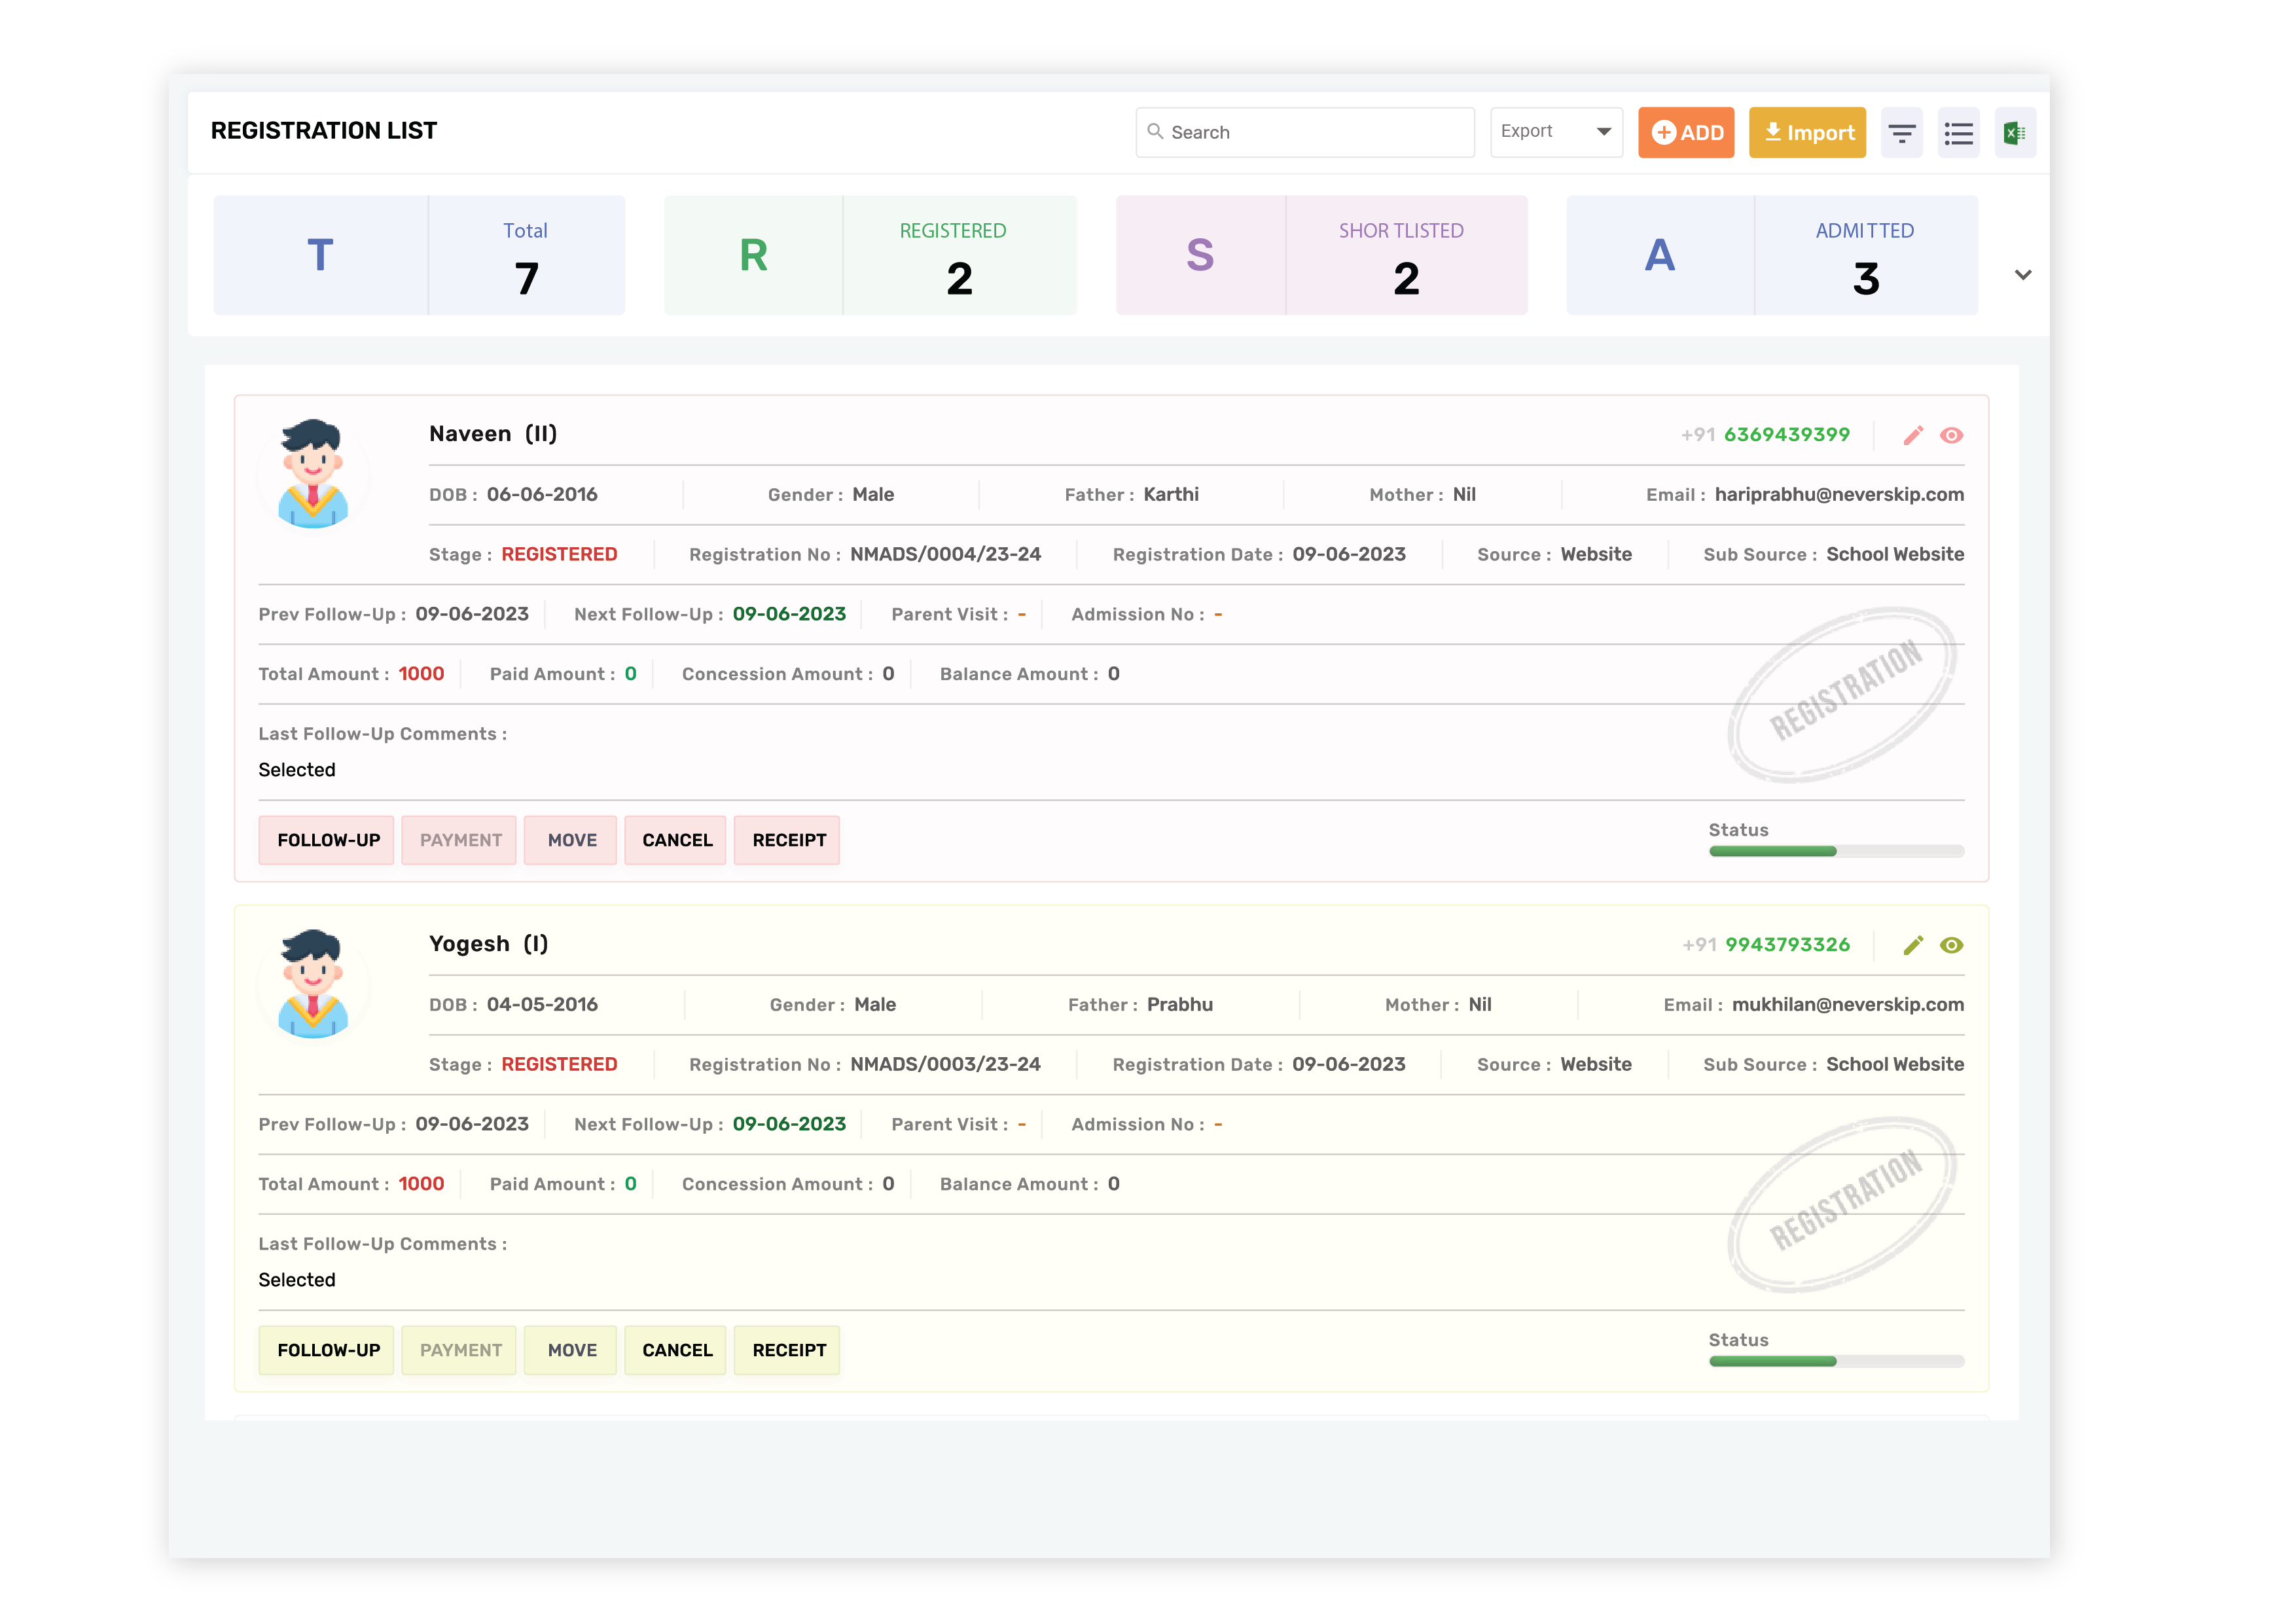The height and width of the screenshot is (1624, 2296).
Task: Click Naveen's student avatar
Action: [313, 474]
